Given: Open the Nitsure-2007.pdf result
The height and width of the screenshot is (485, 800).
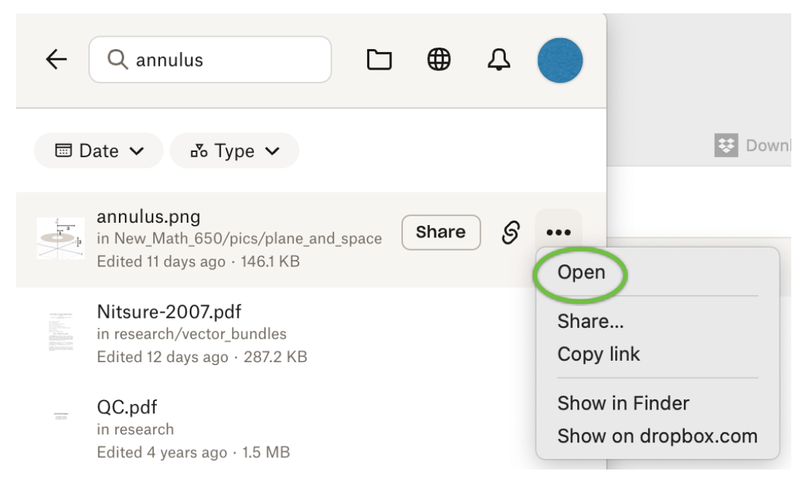Looking at the screenshot, I should [x=169, y=312].
